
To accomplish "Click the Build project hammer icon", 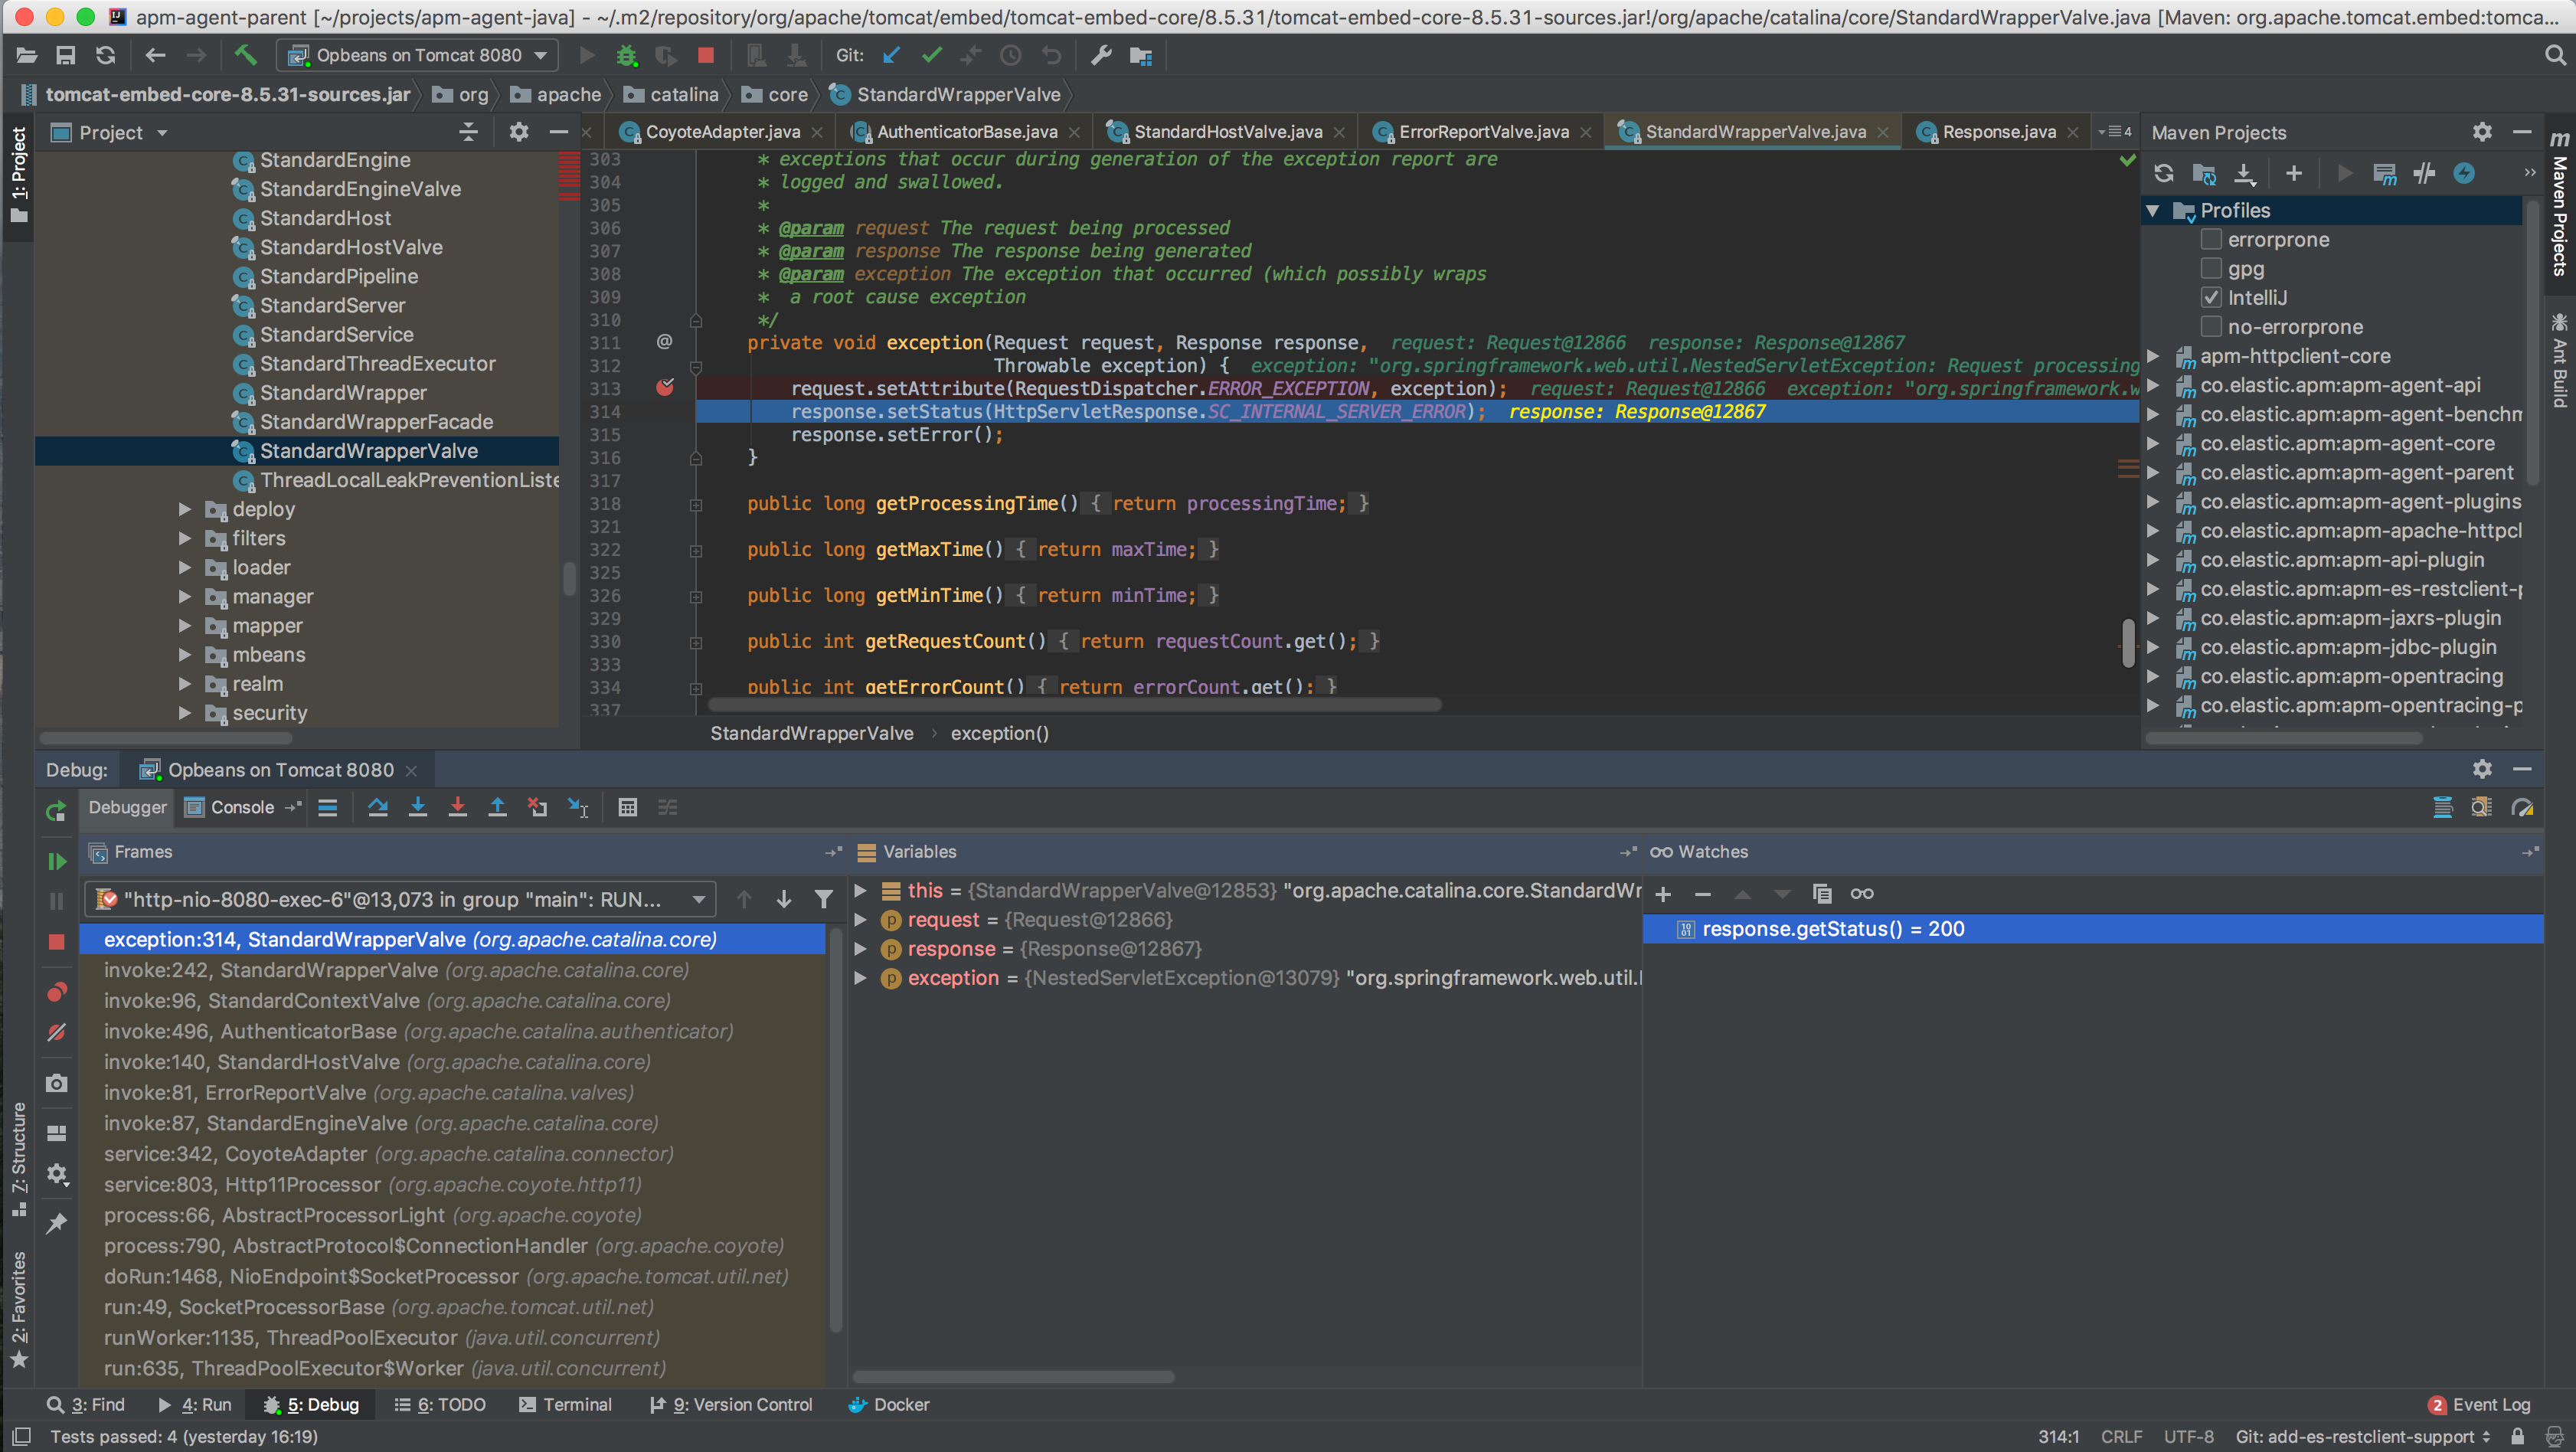I will click(246, 56).
